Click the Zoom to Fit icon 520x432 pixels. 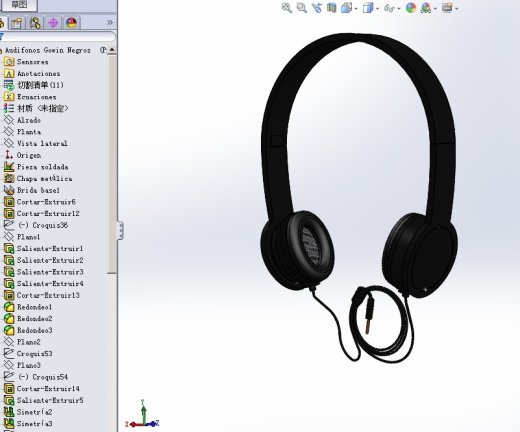coord(286,8)
